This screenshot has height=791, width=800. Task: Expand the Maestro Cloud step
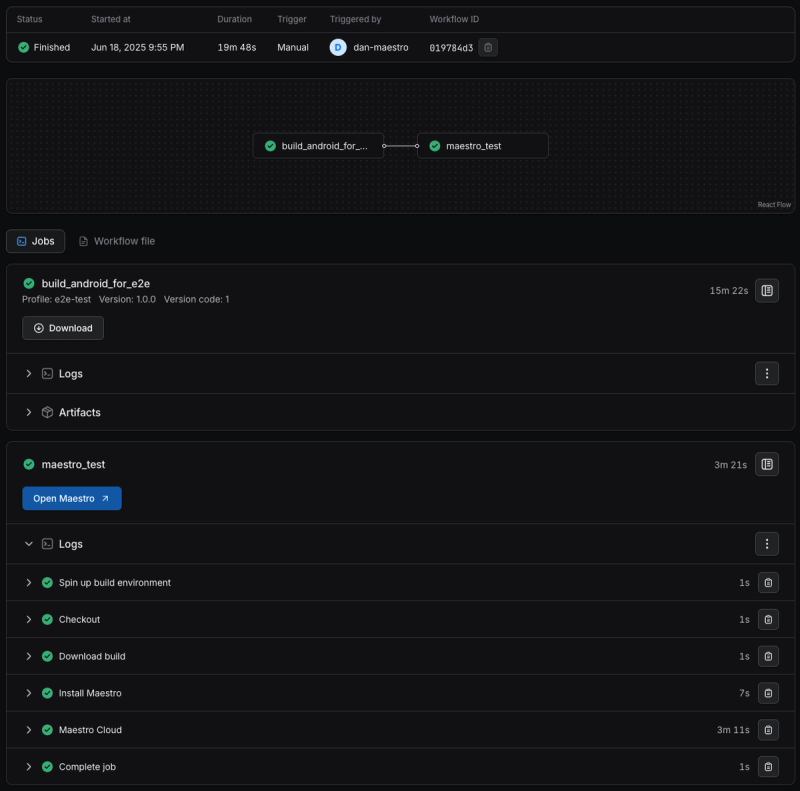(x=29, y=730)
